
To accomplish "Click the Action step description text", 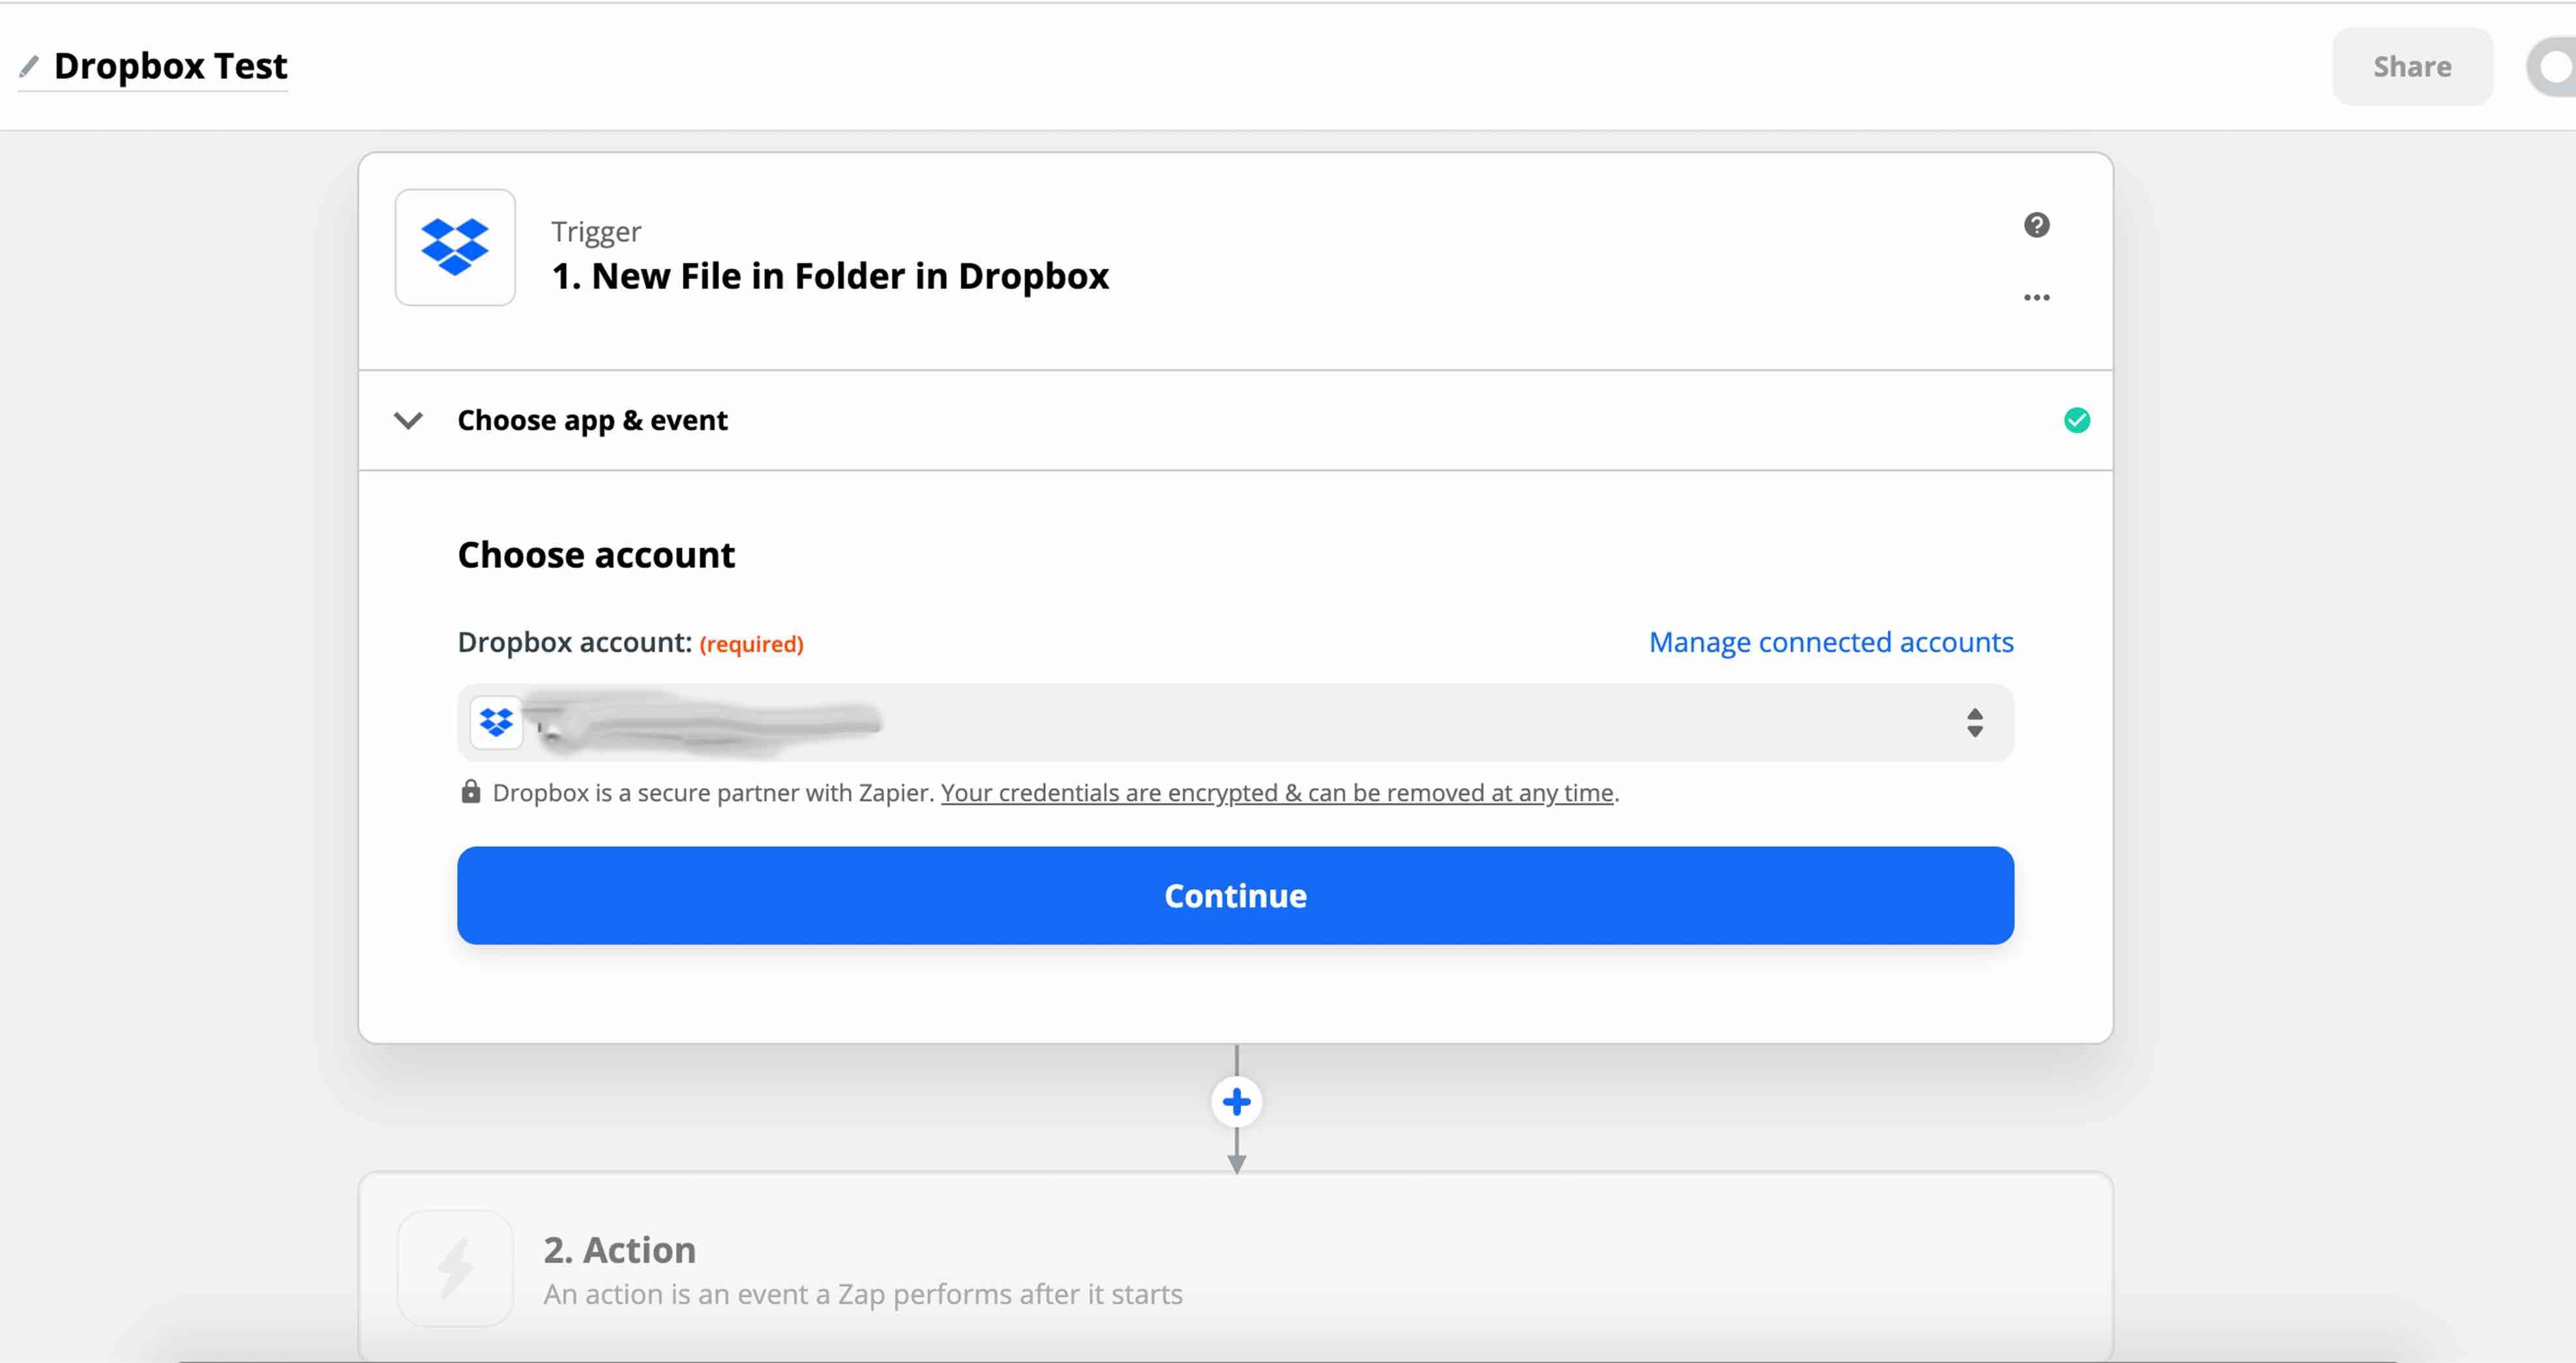I will 863,1294.
